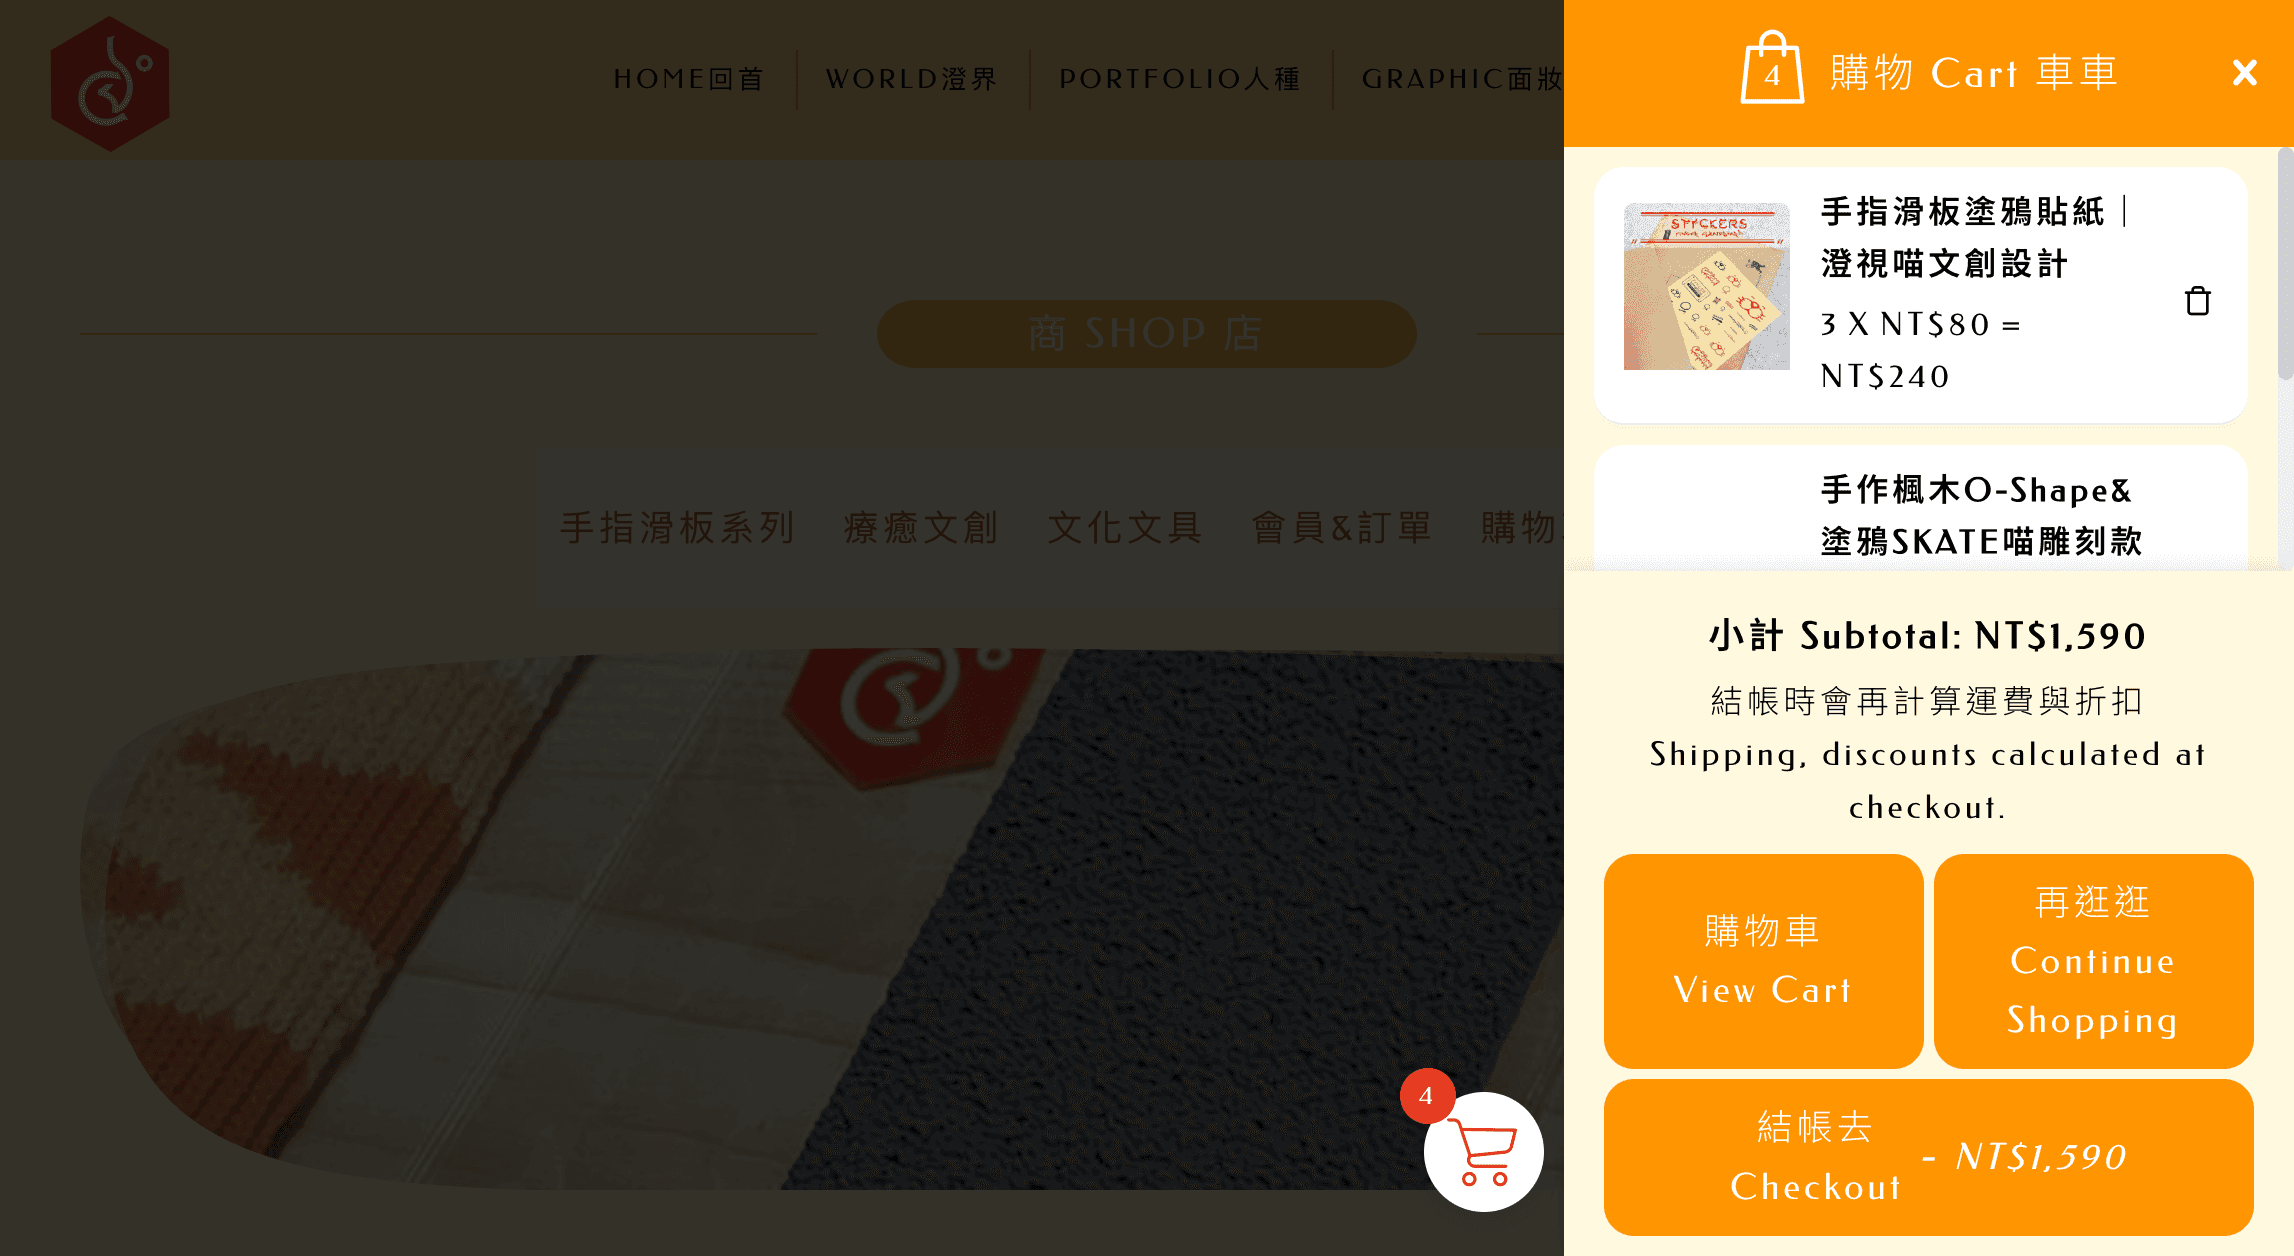2294x1256 pixels.
Task: Select the 療癒文創 category tab
Action: [921, 527]
